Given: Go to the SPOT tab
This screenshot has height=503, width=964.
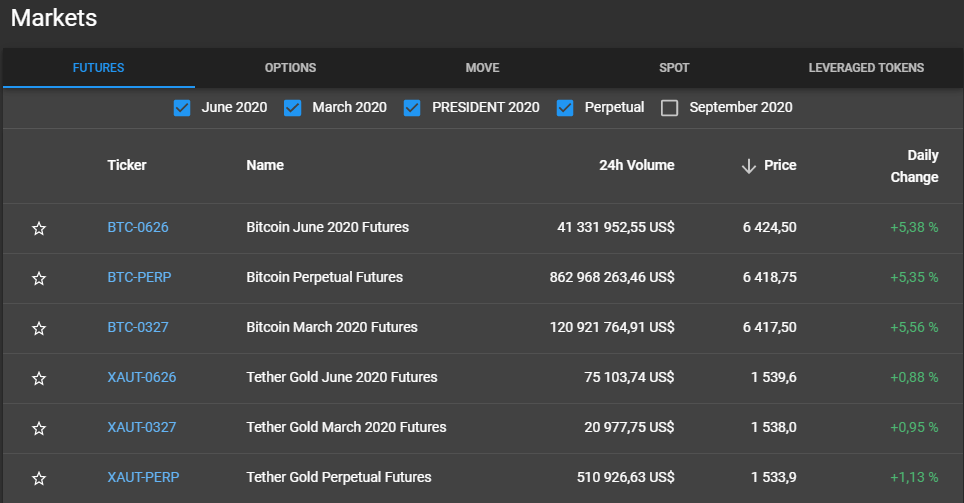Looking at the screenshot, I should (x=674, y=68).
